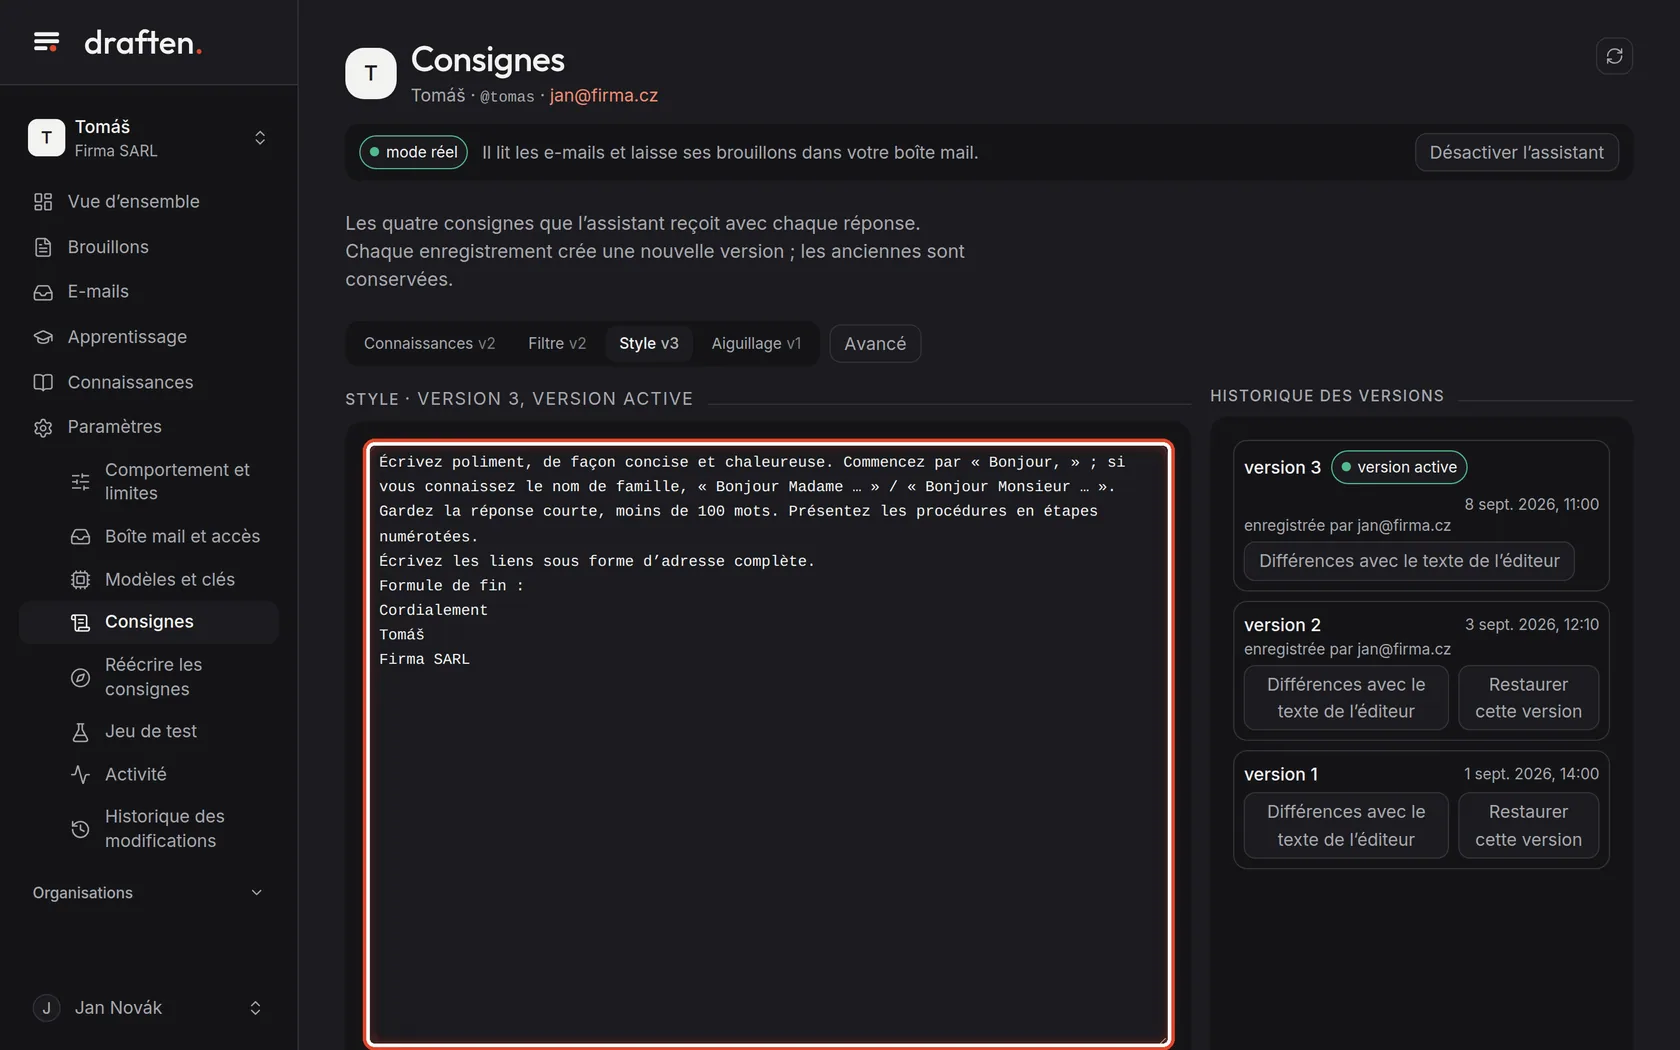Image resolution: width=1680 pixels, height=1050 pixels.
Task: Open Vue d'ensemble dashboard icon
Action: coord(43,202)
